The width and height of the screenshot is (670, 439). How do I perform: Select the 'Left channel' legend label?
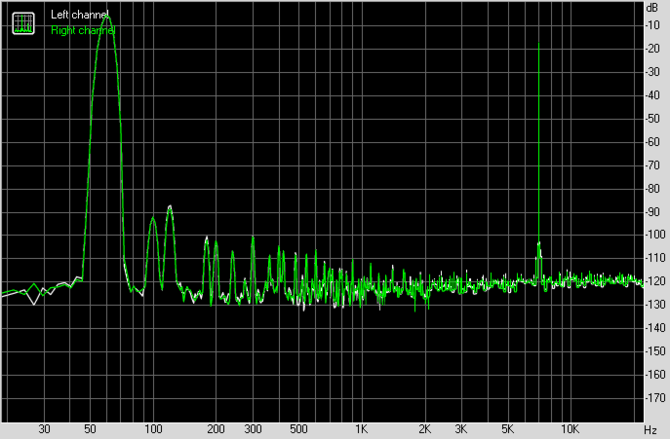pos(79,15)
